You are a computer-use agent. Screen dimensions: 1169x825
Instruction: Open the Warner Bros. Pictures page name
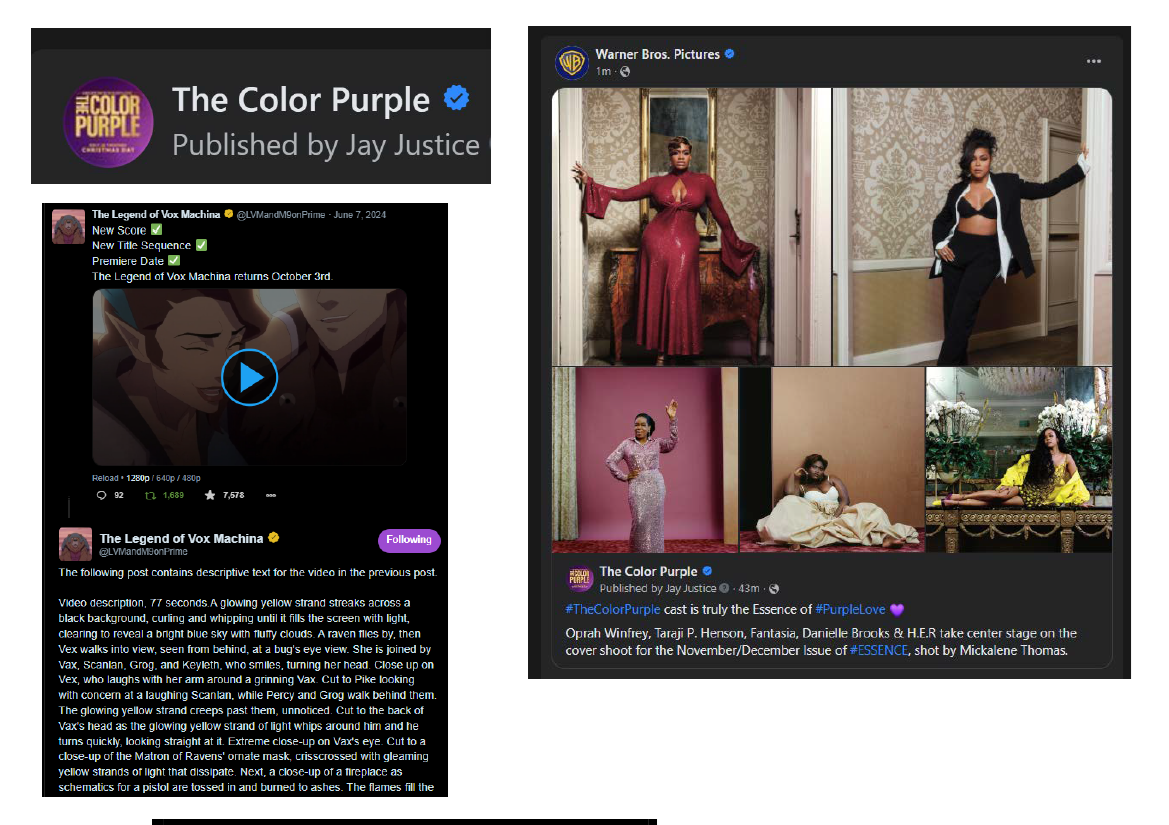coord(658,54)
